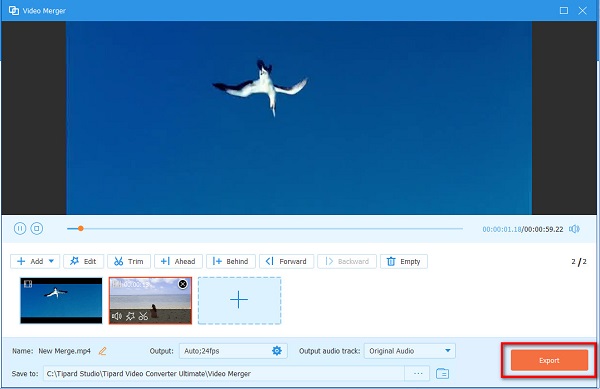
Task: Click the plus placeholder to add clip
Action: 240,301
